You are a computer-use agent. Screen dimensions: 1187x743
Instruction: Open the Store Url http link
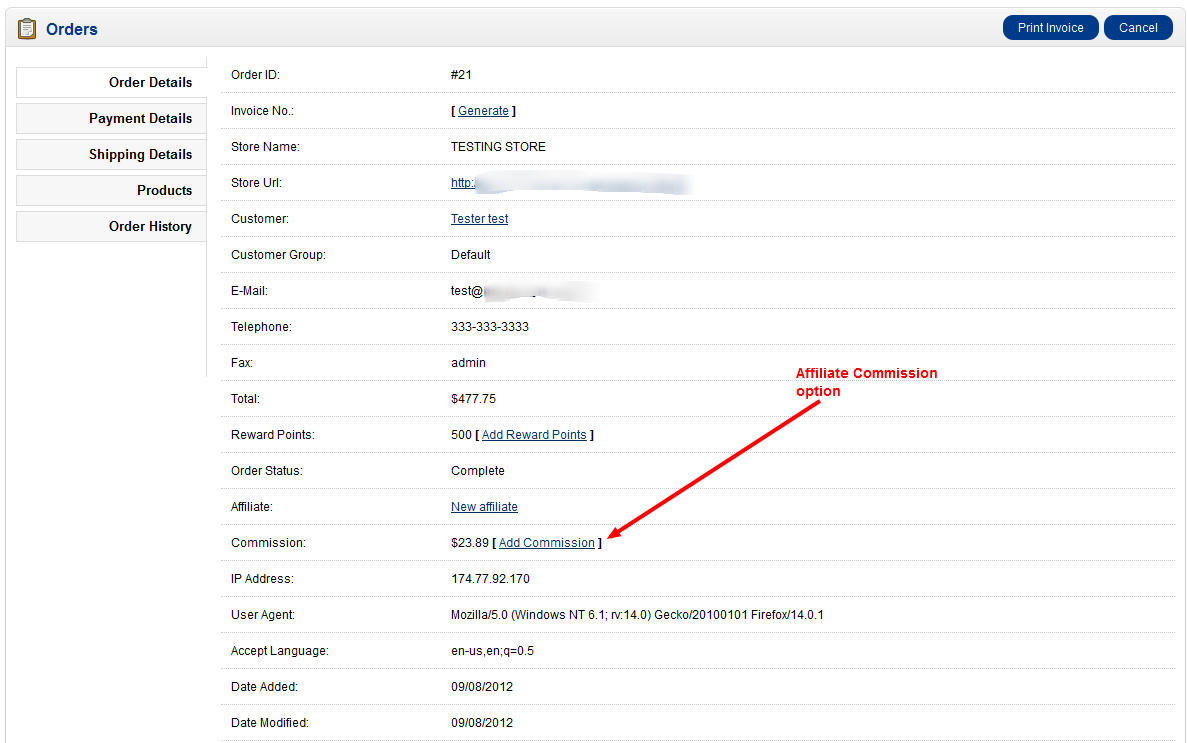462,183
